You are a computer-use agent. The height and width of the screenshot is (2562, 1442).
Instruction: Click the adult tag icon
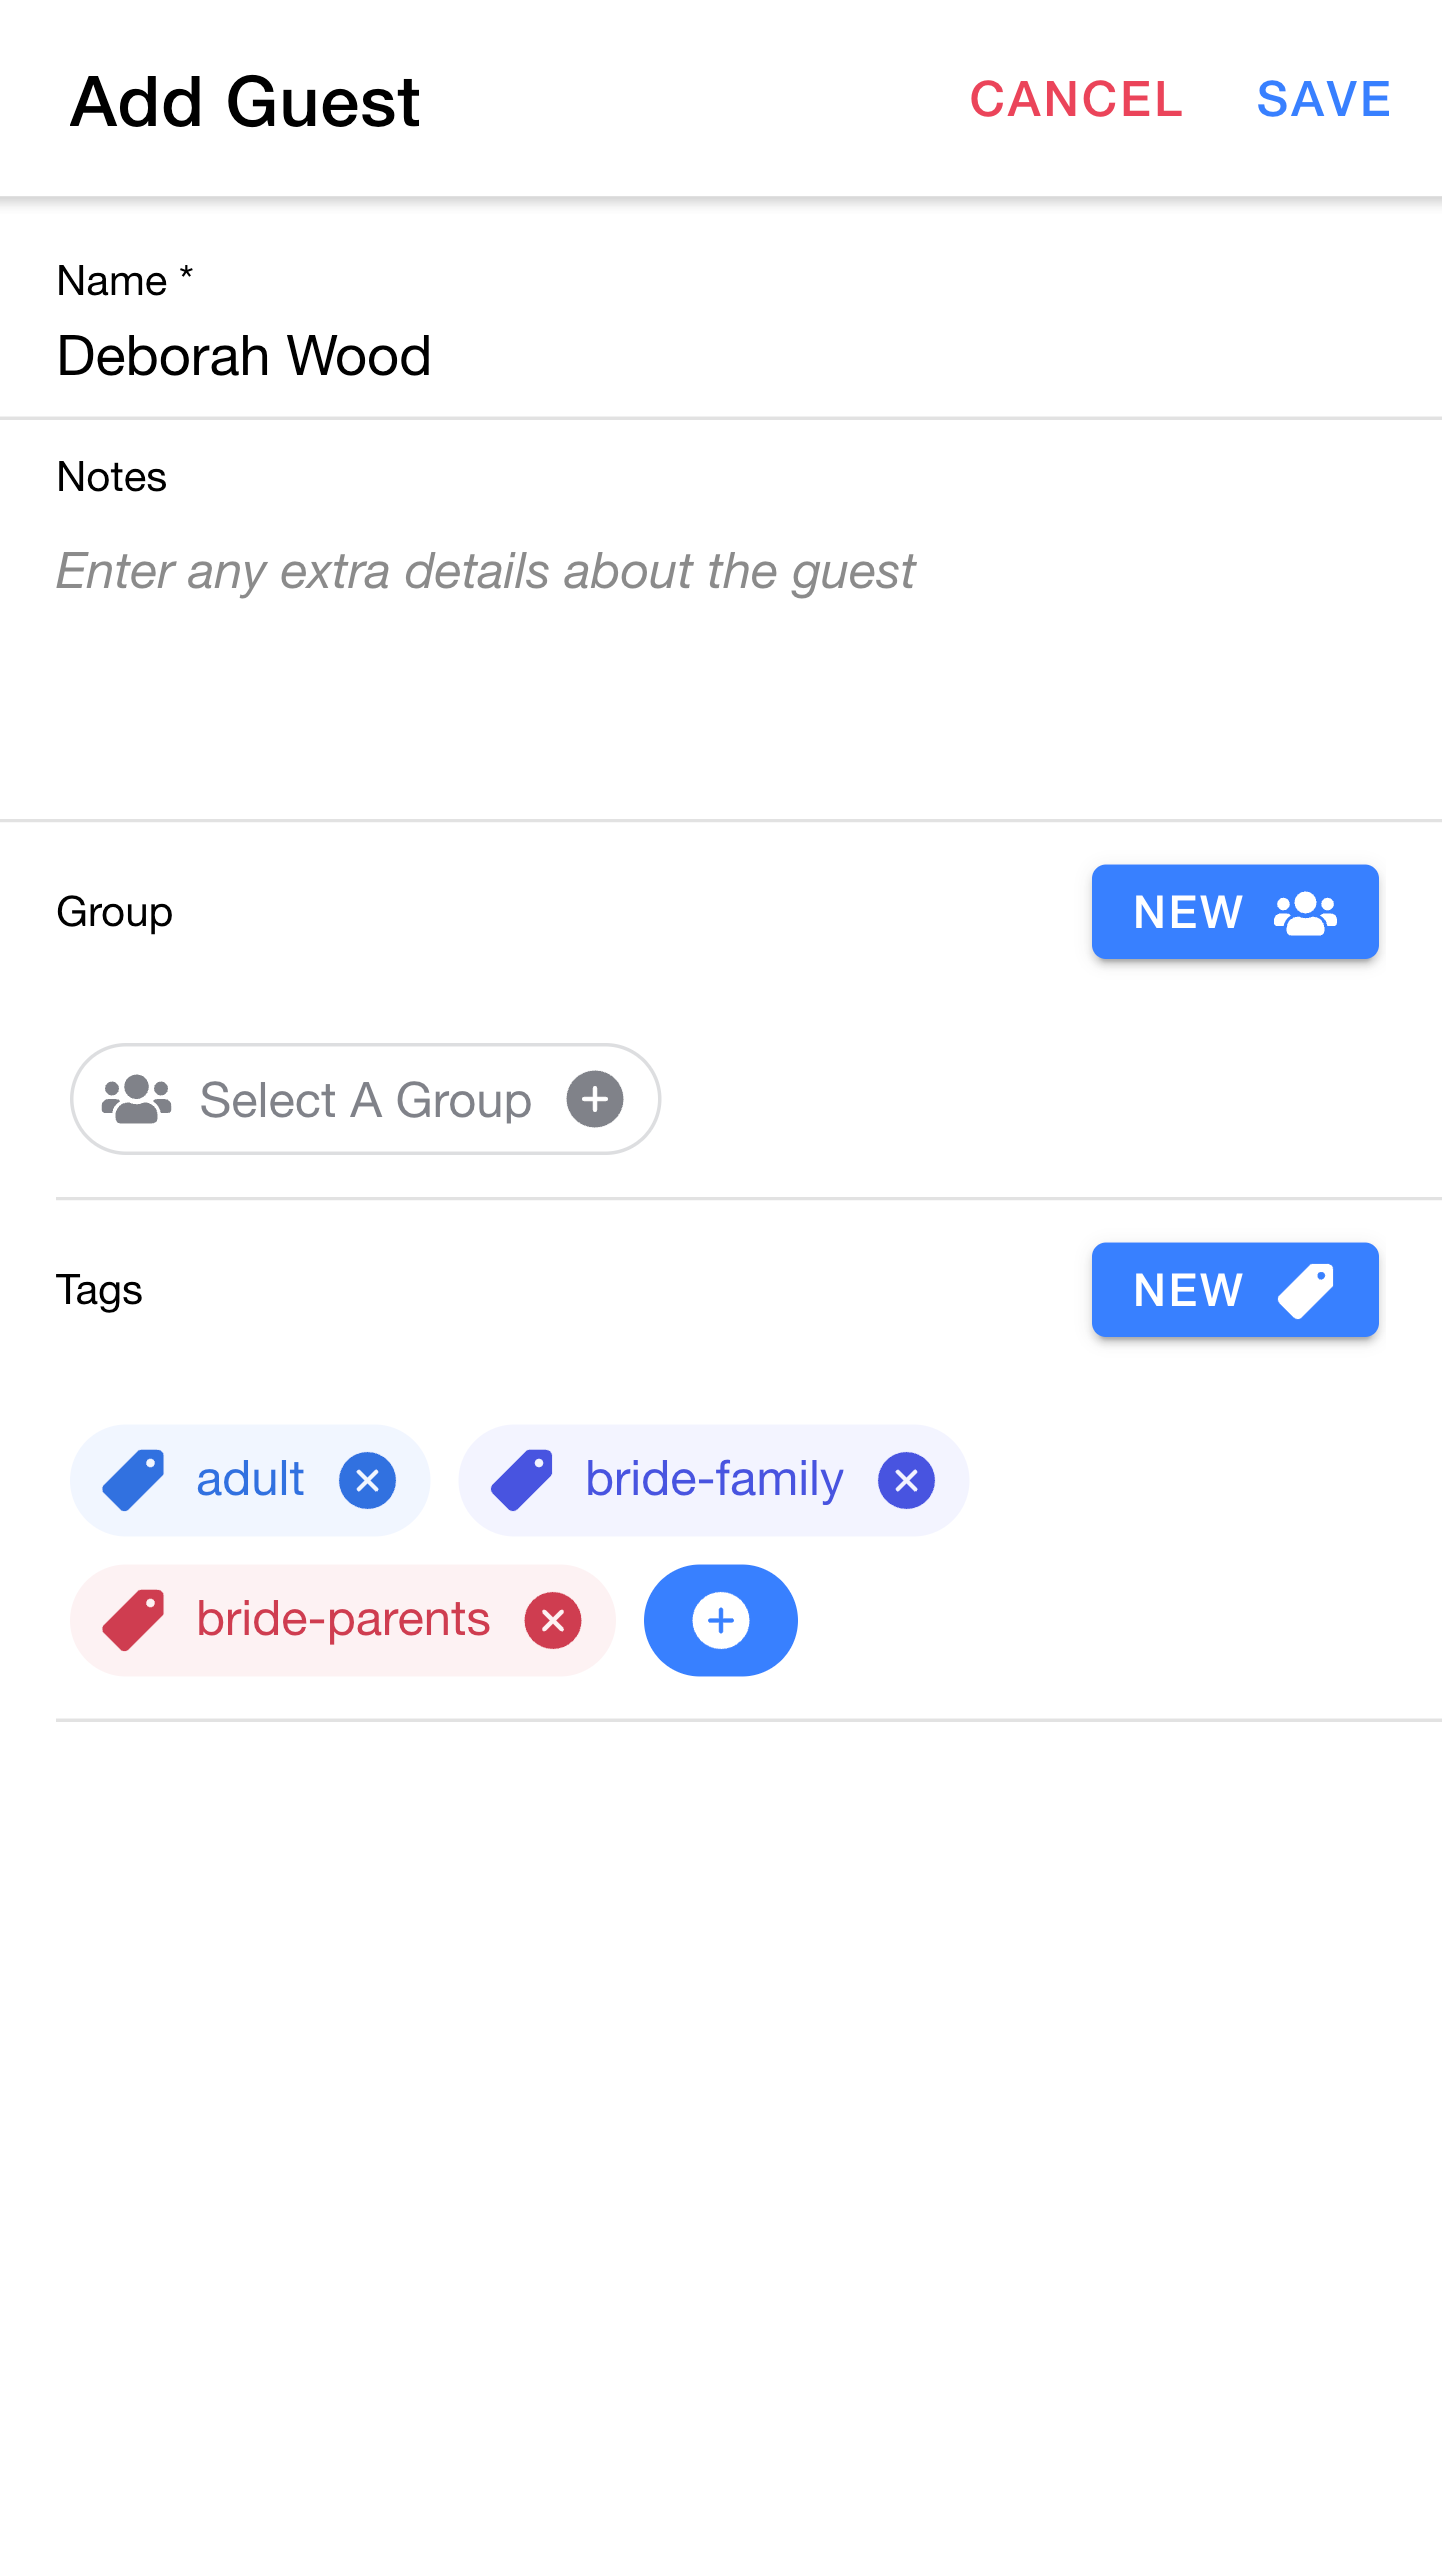point(134,1480)
